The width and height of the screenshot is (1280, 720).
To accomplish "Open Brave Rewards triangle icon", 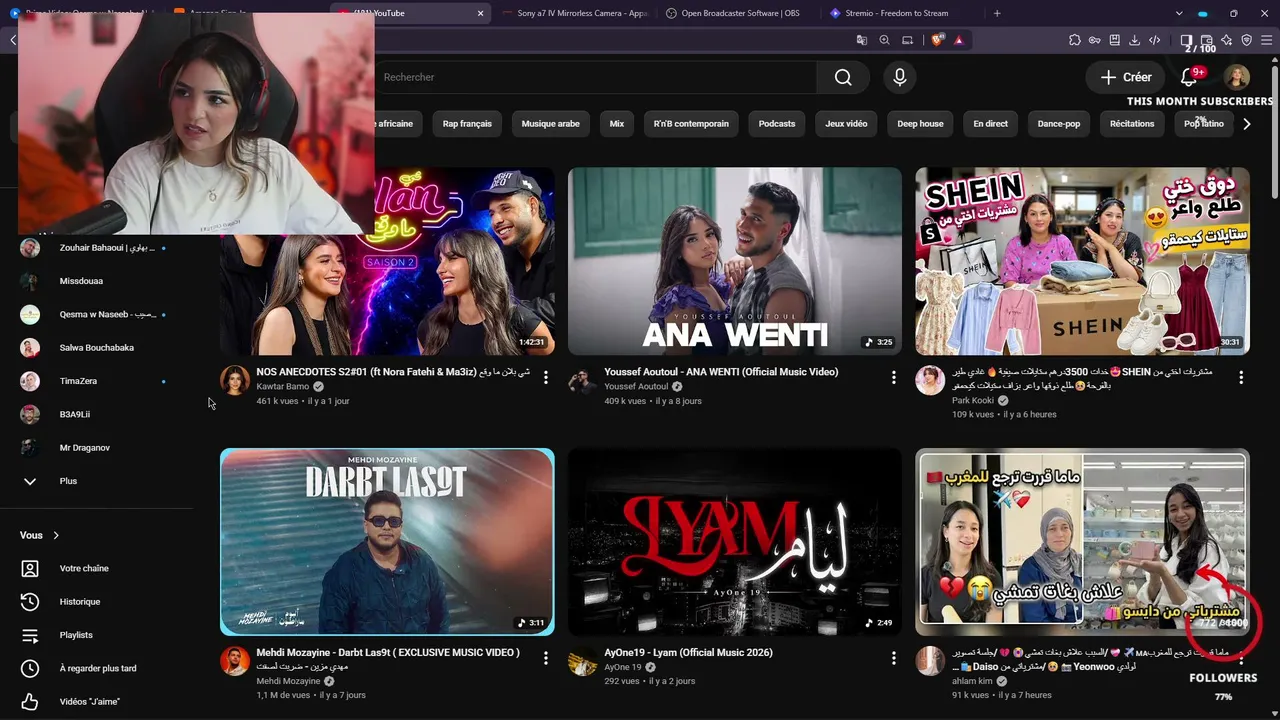I will [958, 40].
